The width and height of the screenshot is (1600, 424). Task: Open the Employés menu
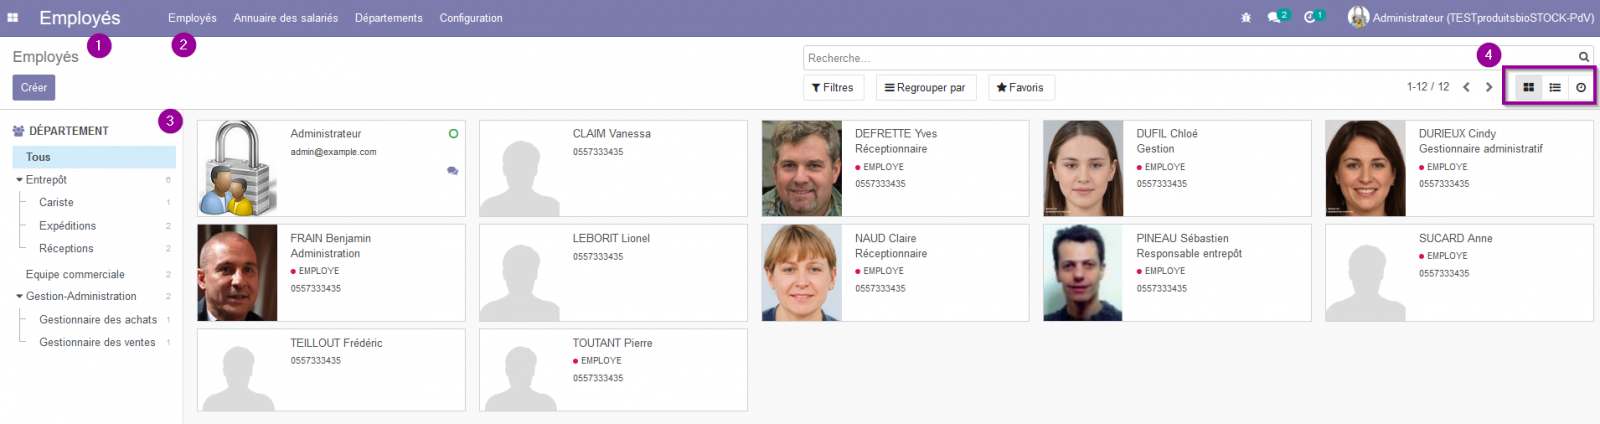click(x=192, y=18)
